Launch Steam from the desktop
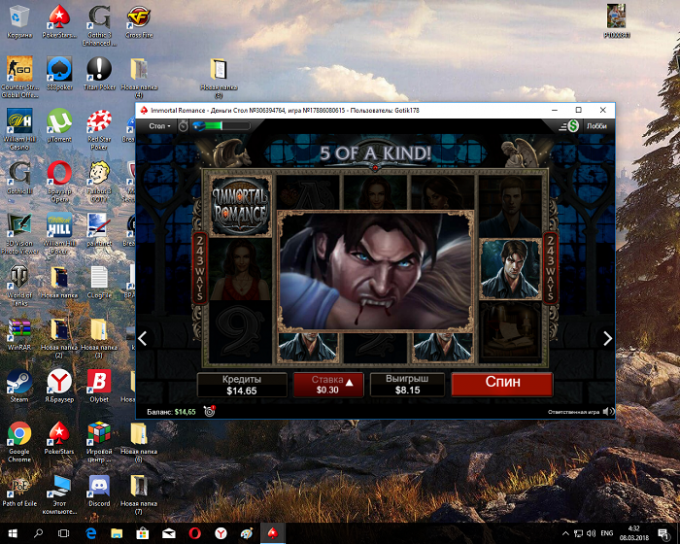This screenshot has height=544, width=680. click(20, 386)
